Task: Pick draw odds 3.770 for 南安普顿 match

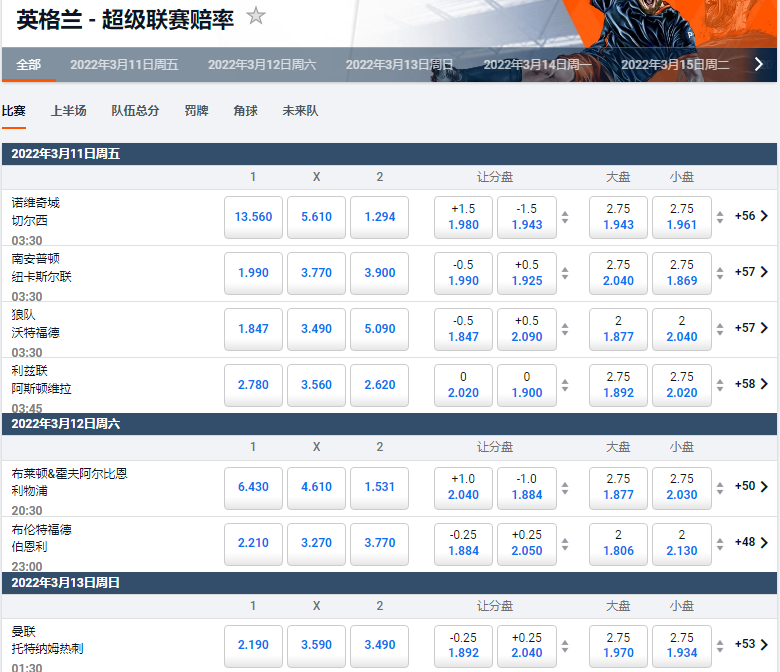Action: 316,273
